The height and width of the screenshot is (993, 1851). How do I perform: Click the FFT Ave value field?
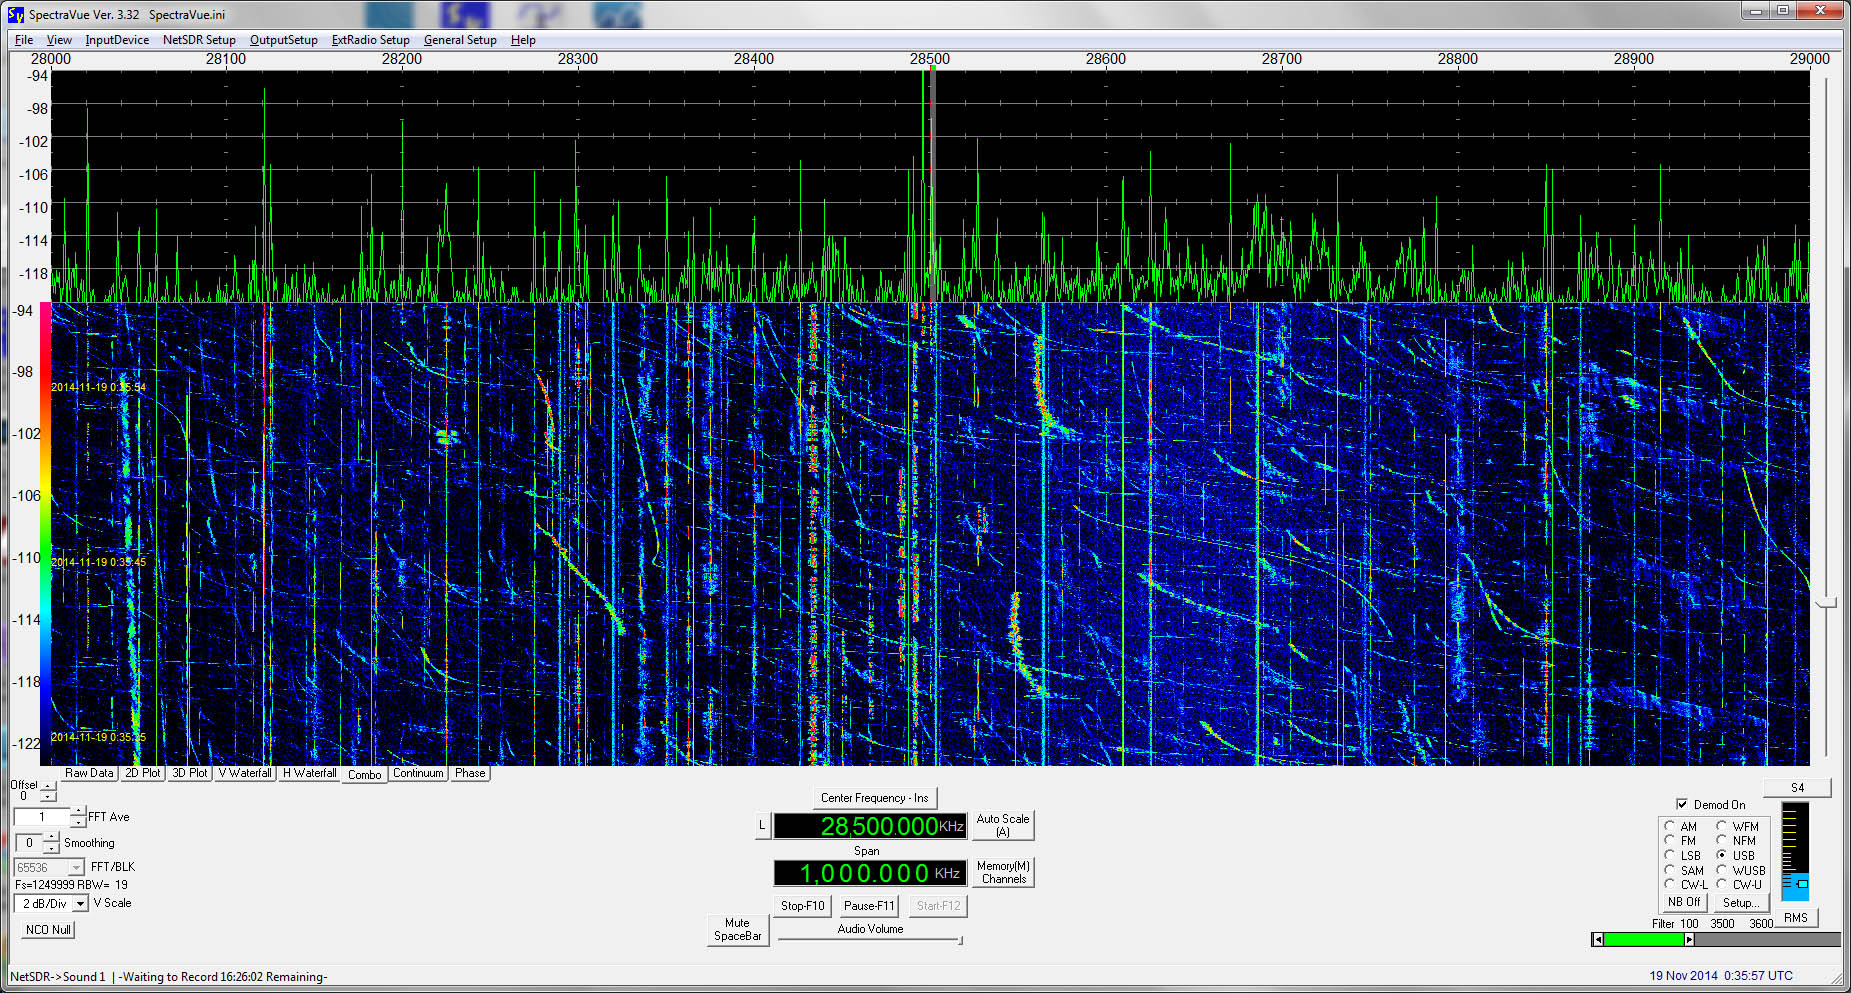coord(42,817)
